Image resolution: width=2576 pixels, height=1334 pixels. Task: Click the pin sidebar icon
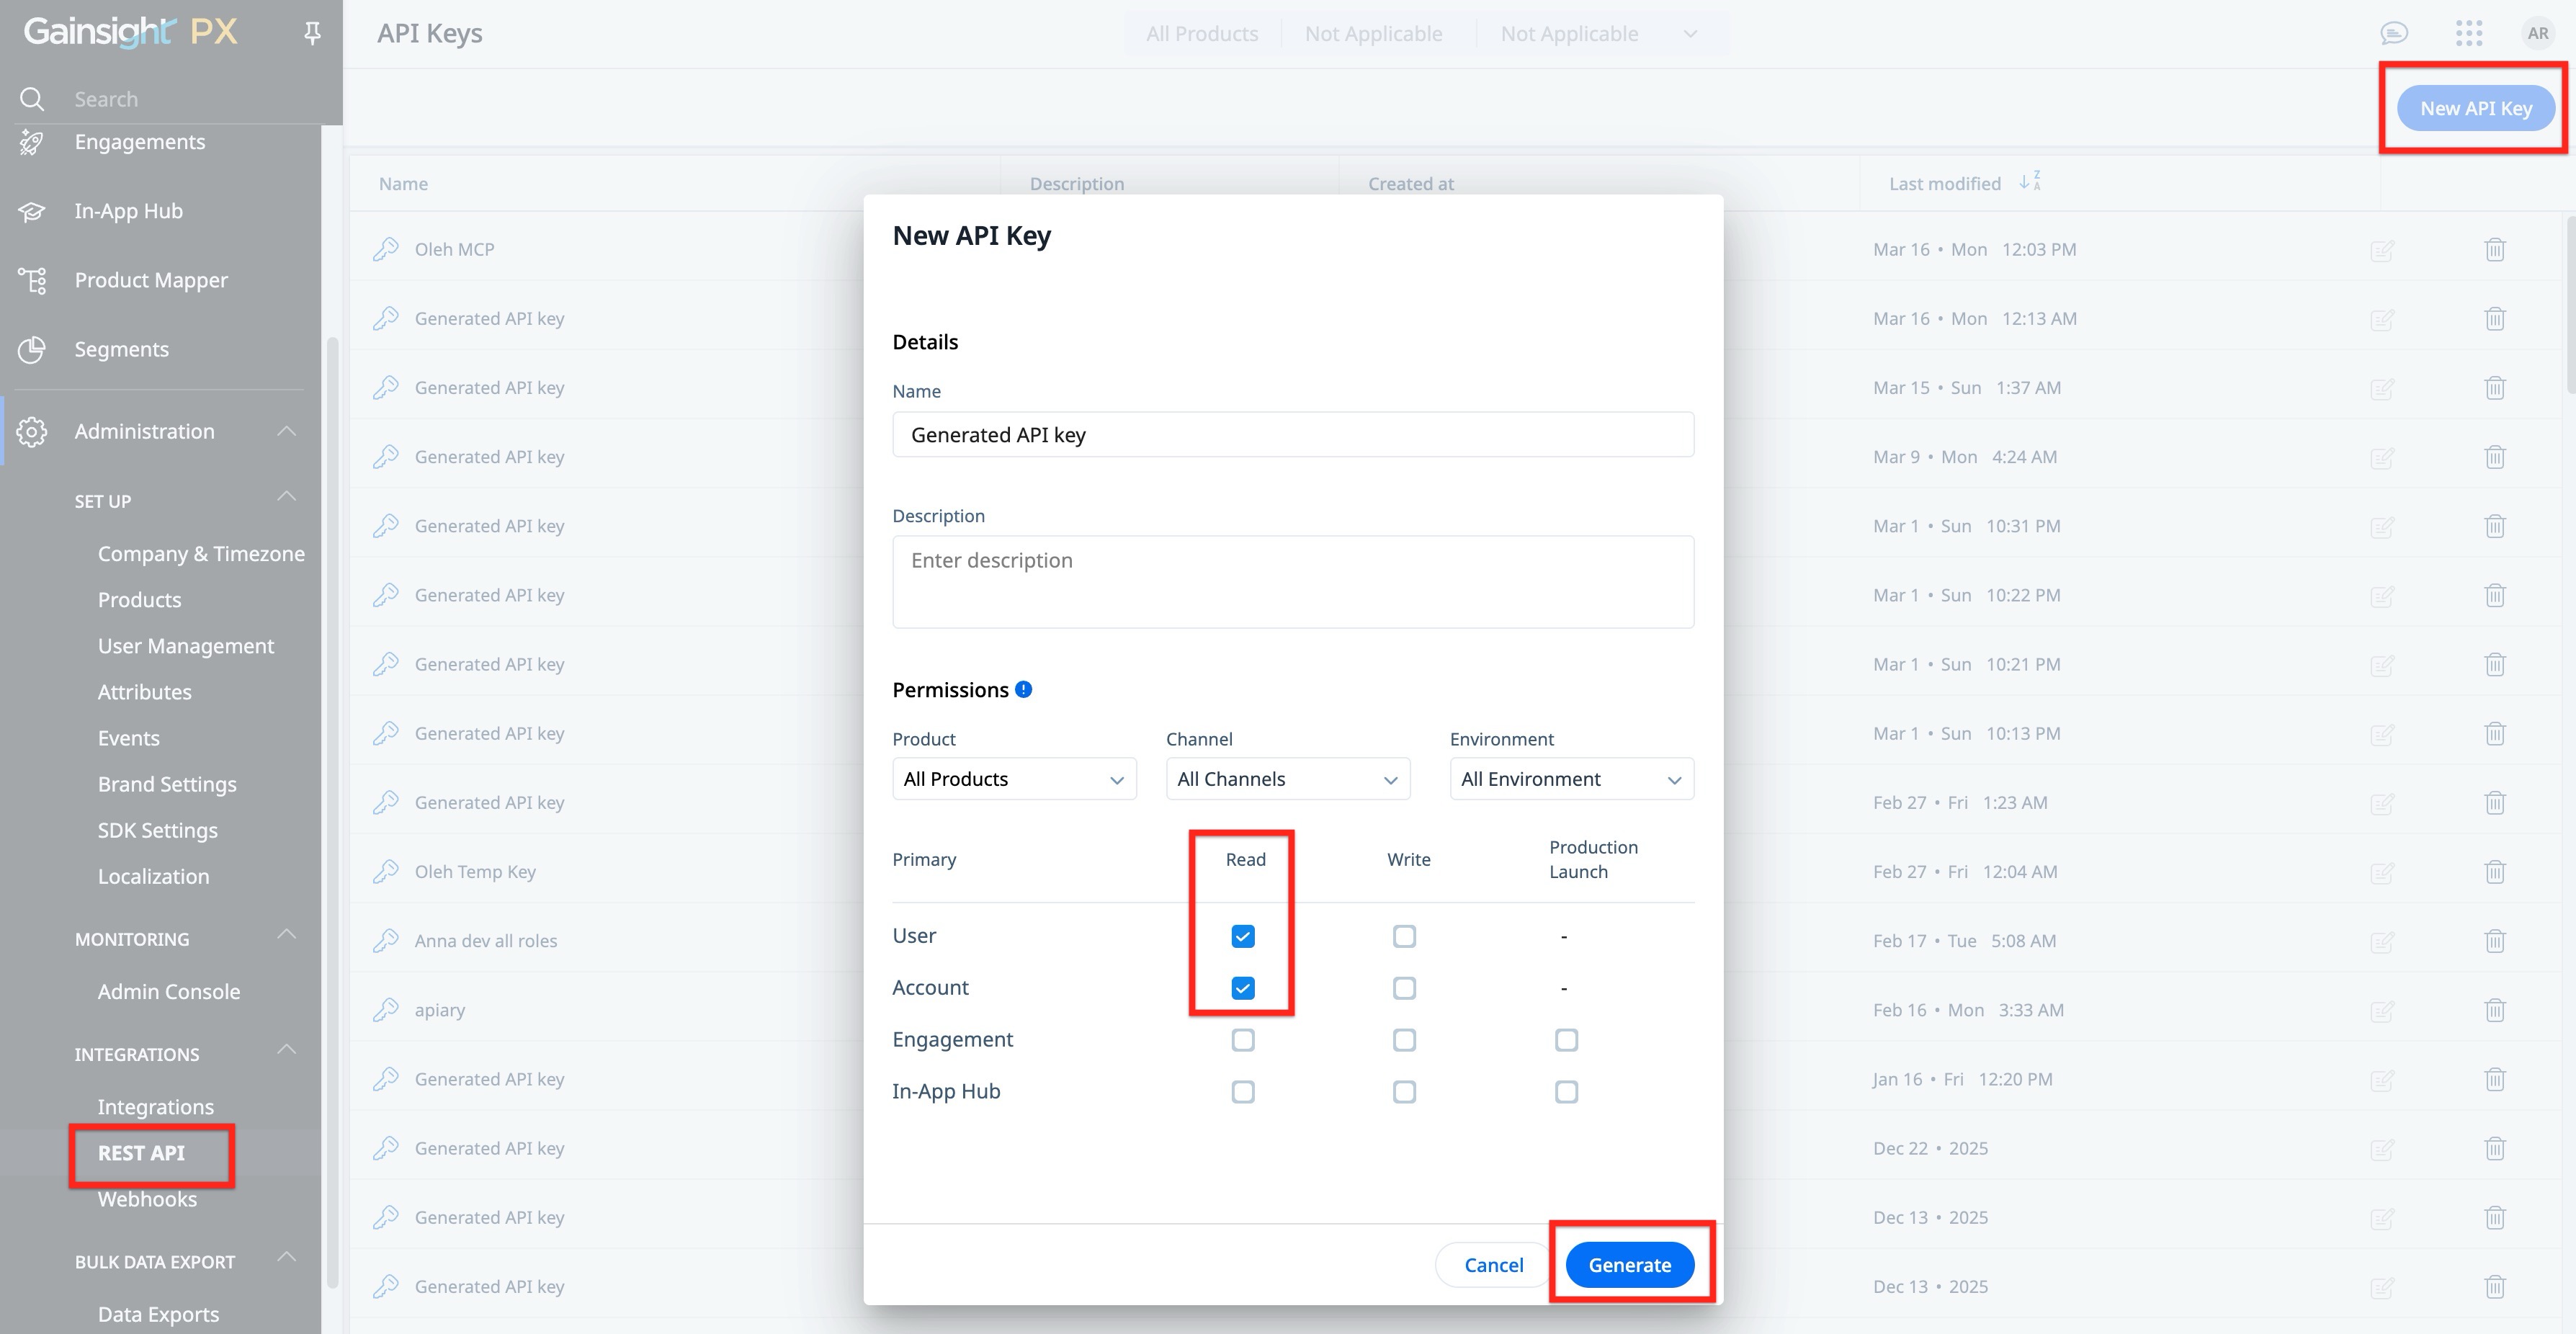tap(312, 34)
